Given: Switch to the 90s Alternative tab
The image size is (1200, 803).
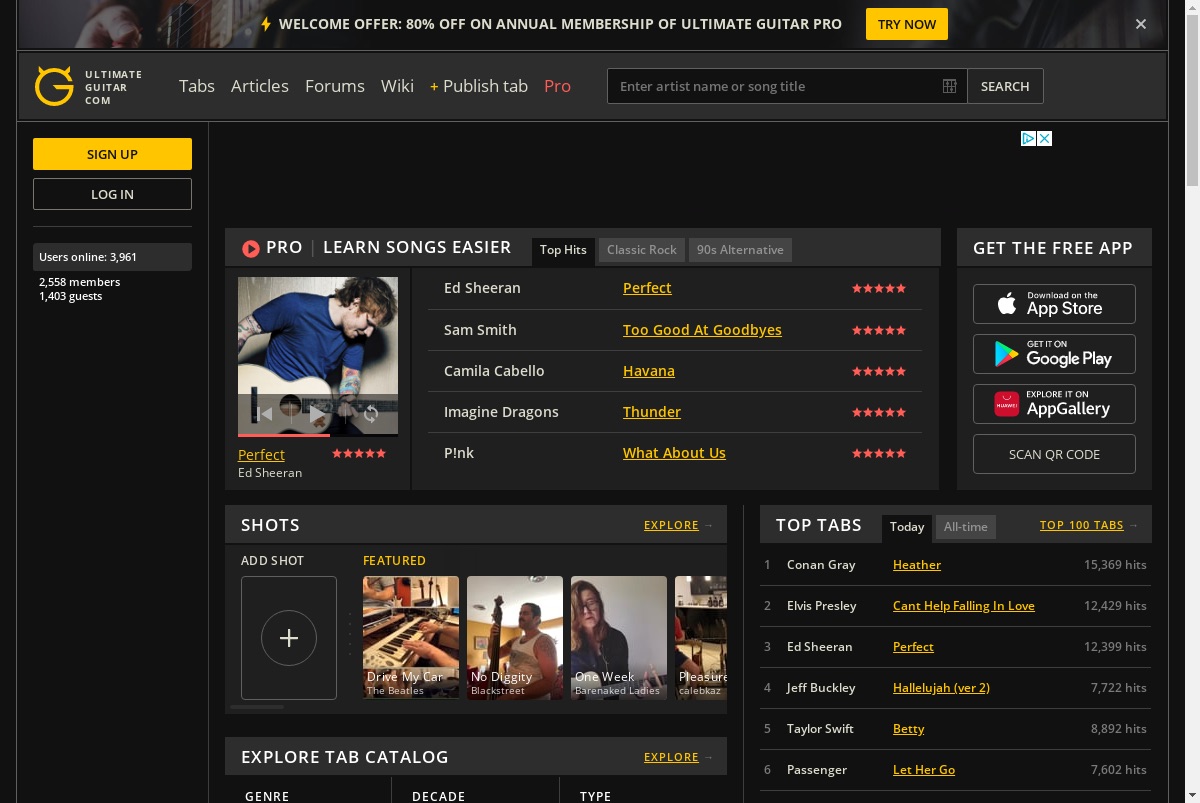Looking at the screenshot, I should (740, 250).
